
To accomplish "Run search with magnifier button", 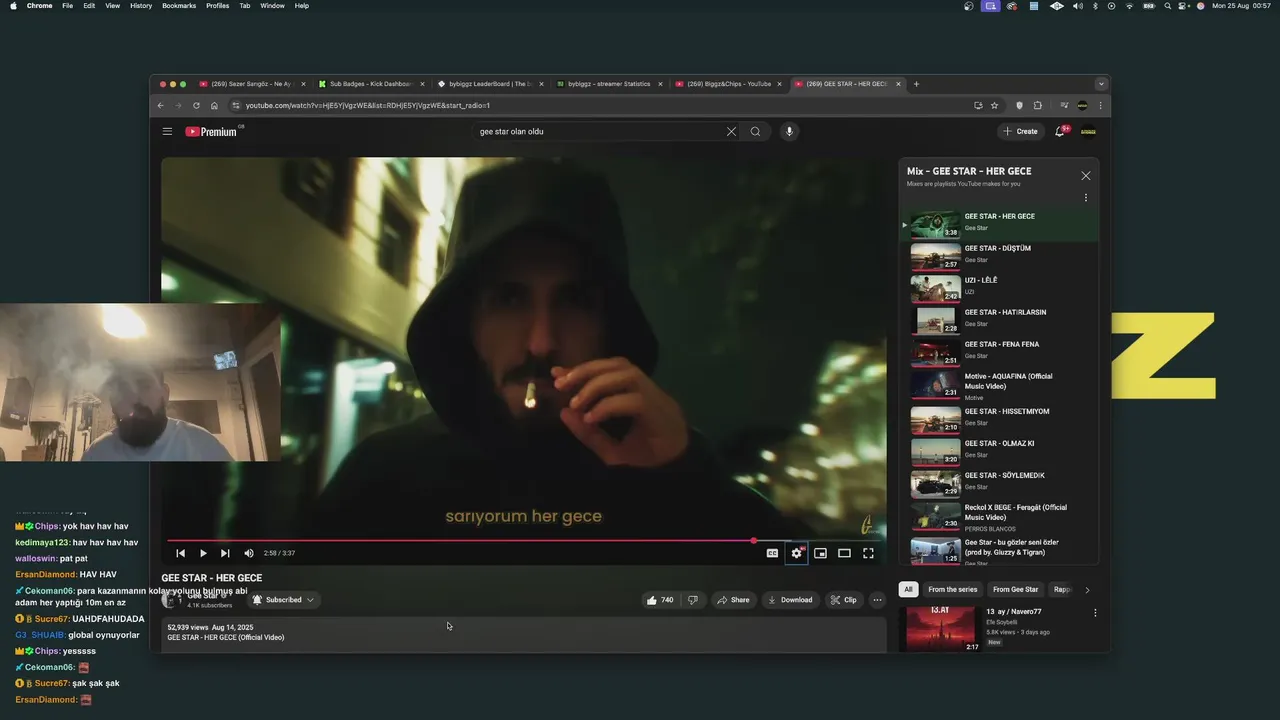I will click(755, 131).
